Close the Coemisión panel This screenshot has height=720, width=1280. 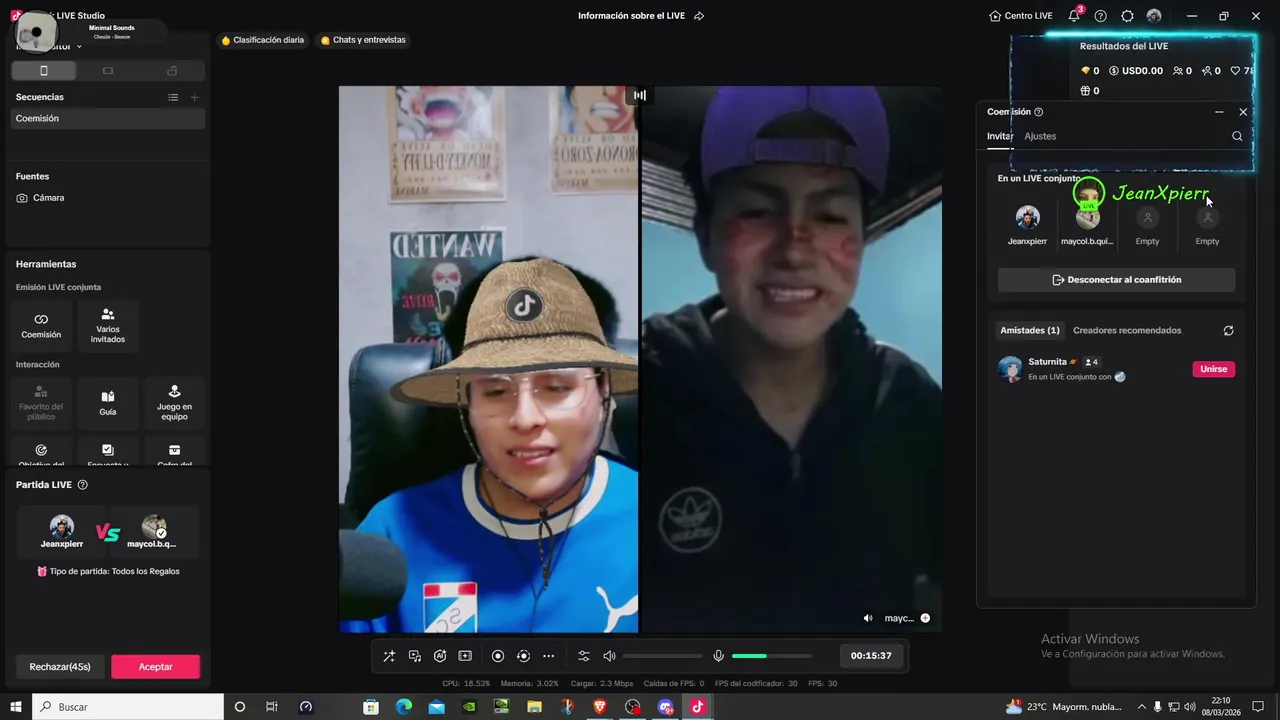[1243, 112]
